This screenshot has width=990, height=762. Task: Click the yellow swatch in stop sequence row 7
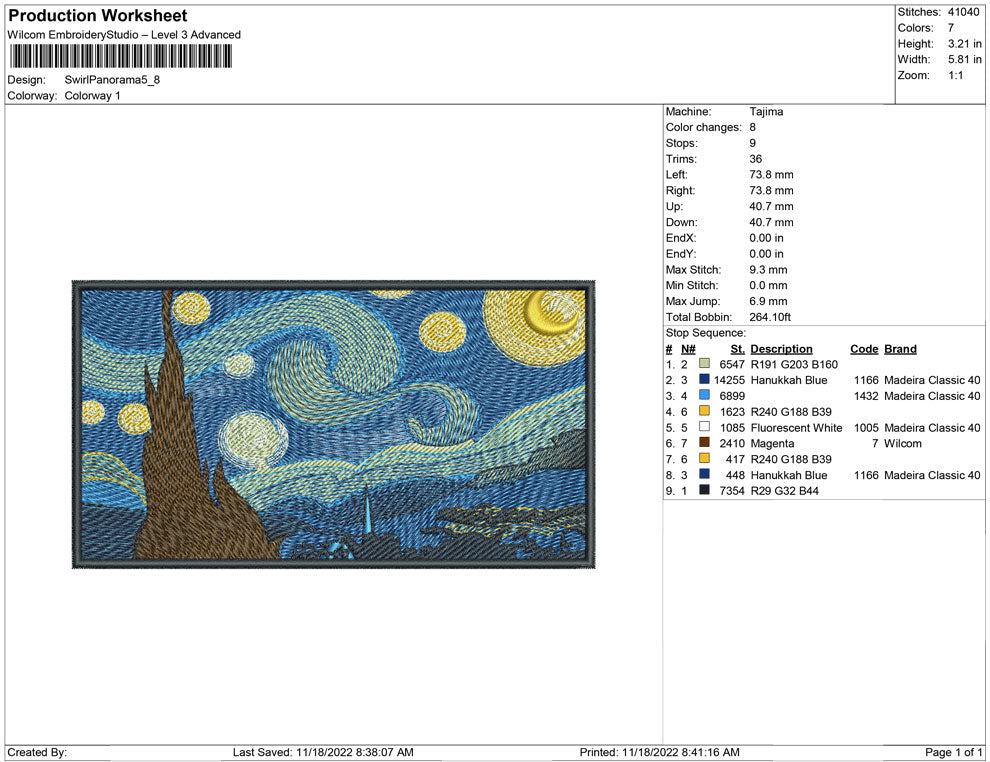[x=704, y=458]
